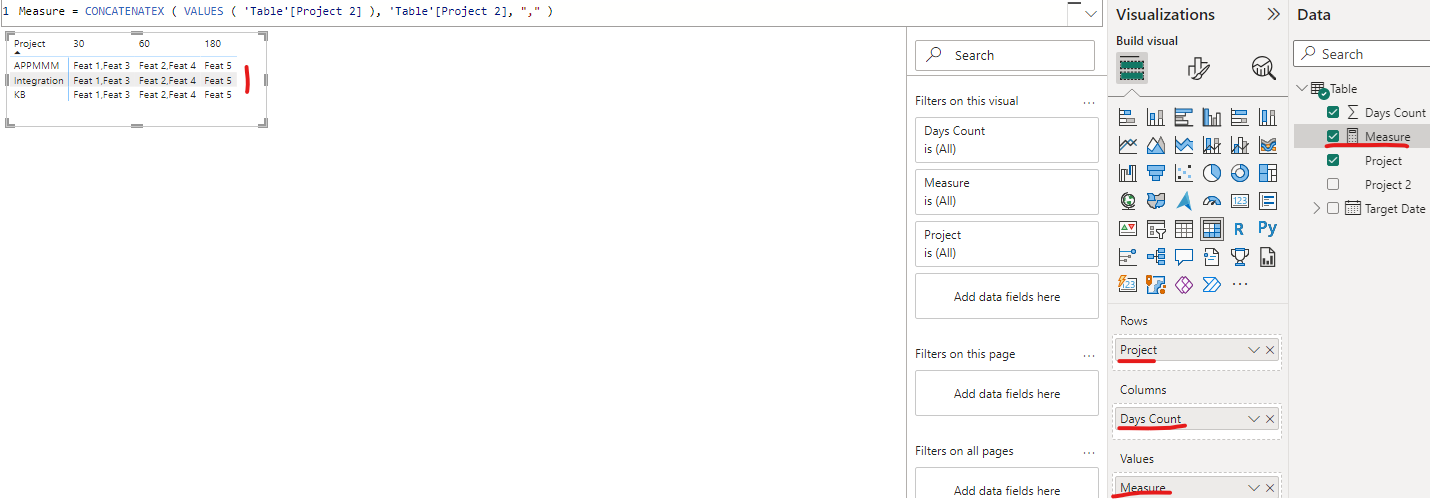Add the Power Apps visual
The height and width of the screenshot is (499, 1430).
point(1184,285)
